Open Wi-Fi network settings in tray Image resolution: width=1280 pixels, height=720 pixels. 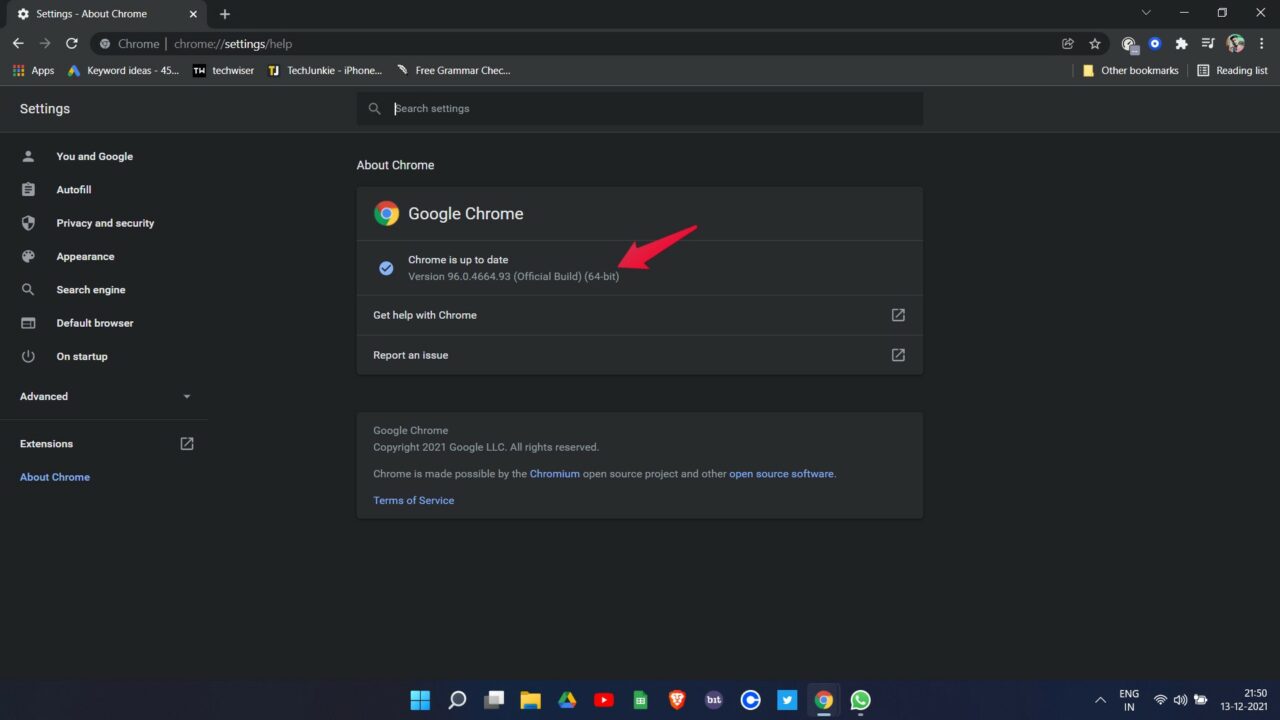(1161, 700)
